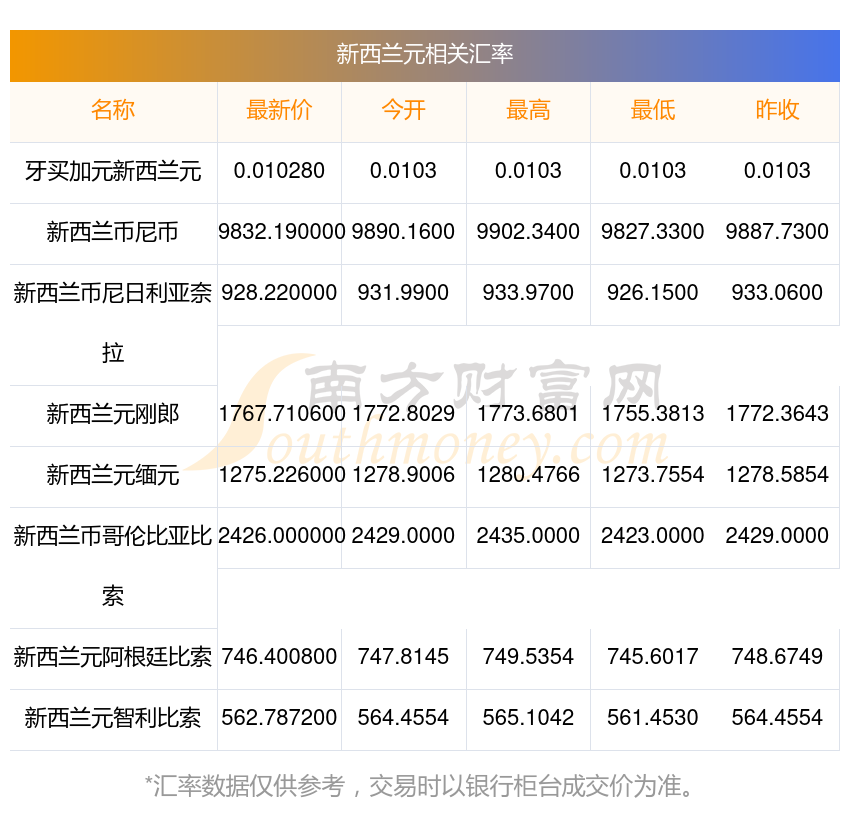The height and width of the screenshot is (817, 850).
Task: Click the opening value 1278.9006
Action: click(x=403, y=475)
